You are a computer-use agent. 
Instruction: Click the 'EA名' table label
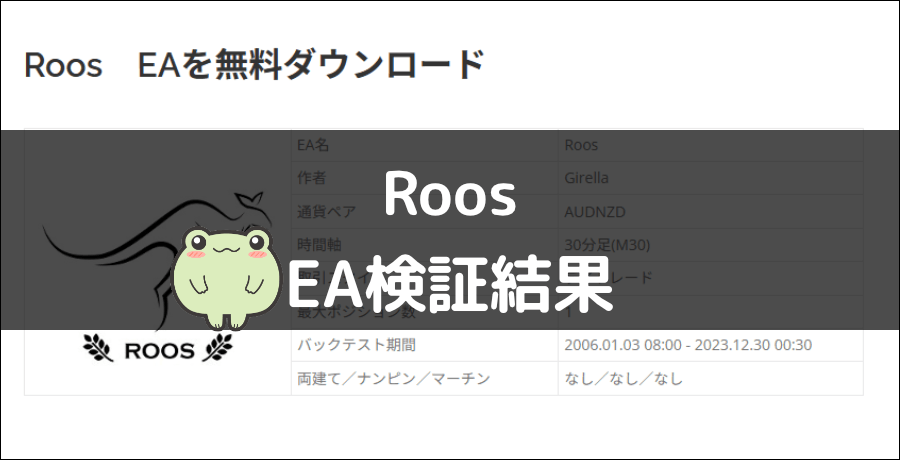[x=313, y=145]
